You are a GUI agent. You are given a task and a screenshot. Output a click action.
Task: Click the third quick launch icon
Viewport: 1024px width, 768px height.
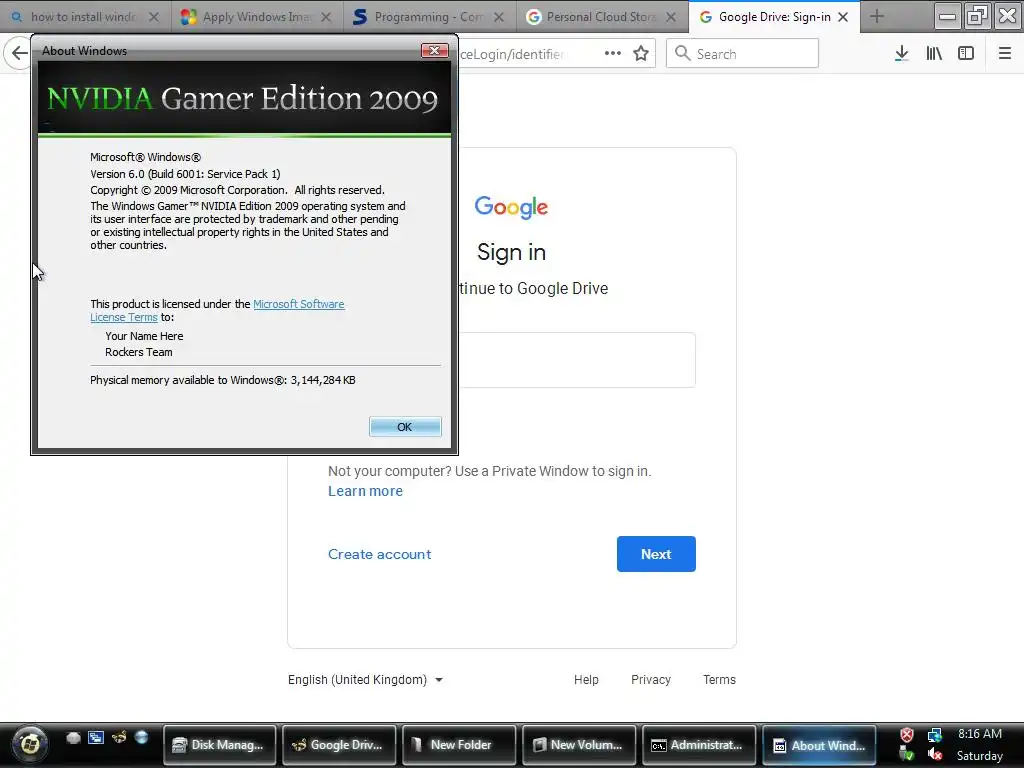click(119, 738)
